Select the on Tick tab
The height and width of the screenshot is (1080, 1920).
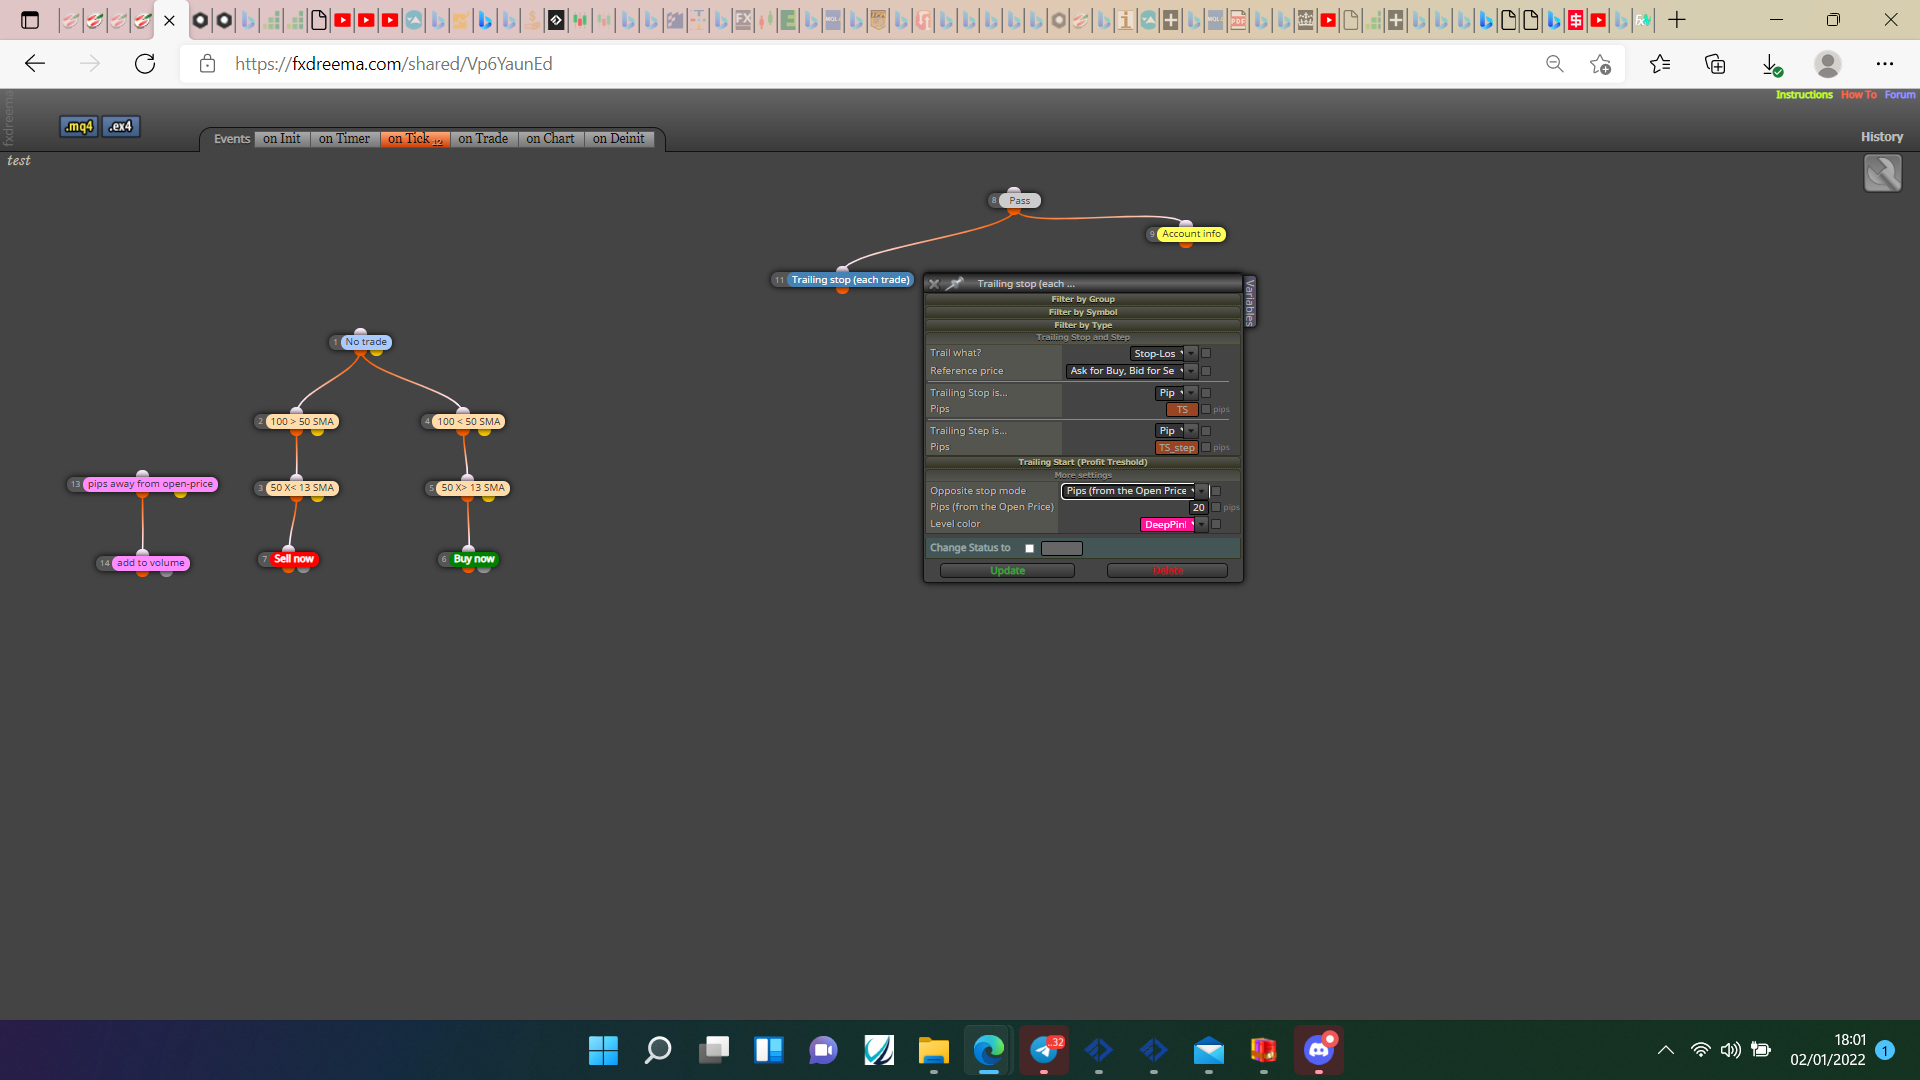click(414, 139)
